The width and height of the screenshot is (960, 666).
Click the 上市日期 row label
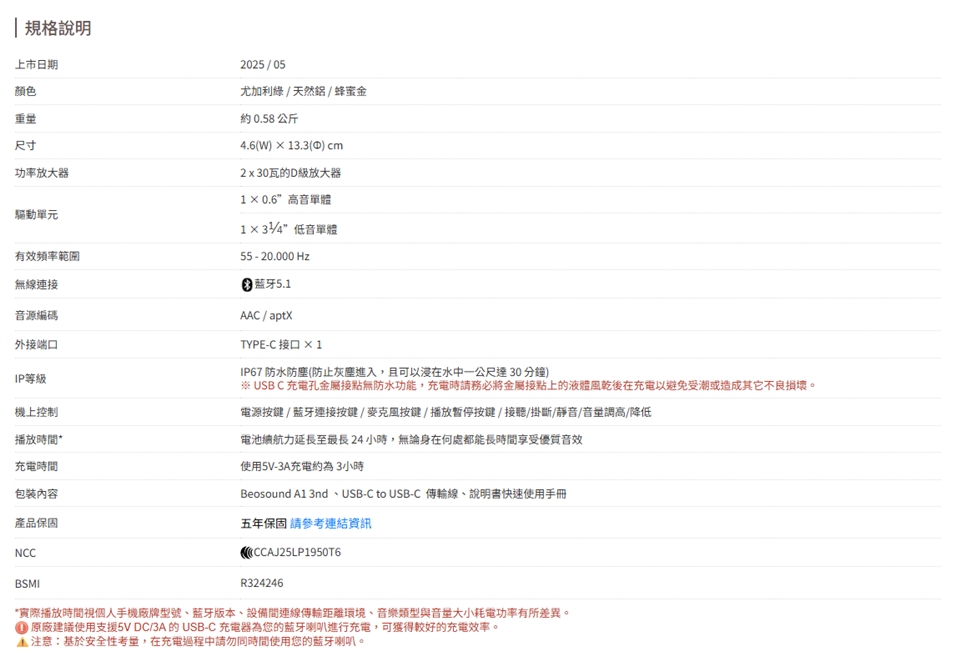coord(36,65)
